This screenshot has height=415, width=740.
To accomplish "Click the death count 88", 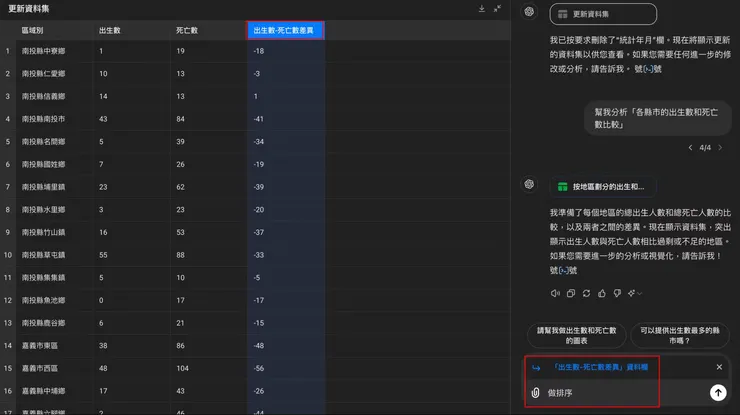I will tap(180, 255).
